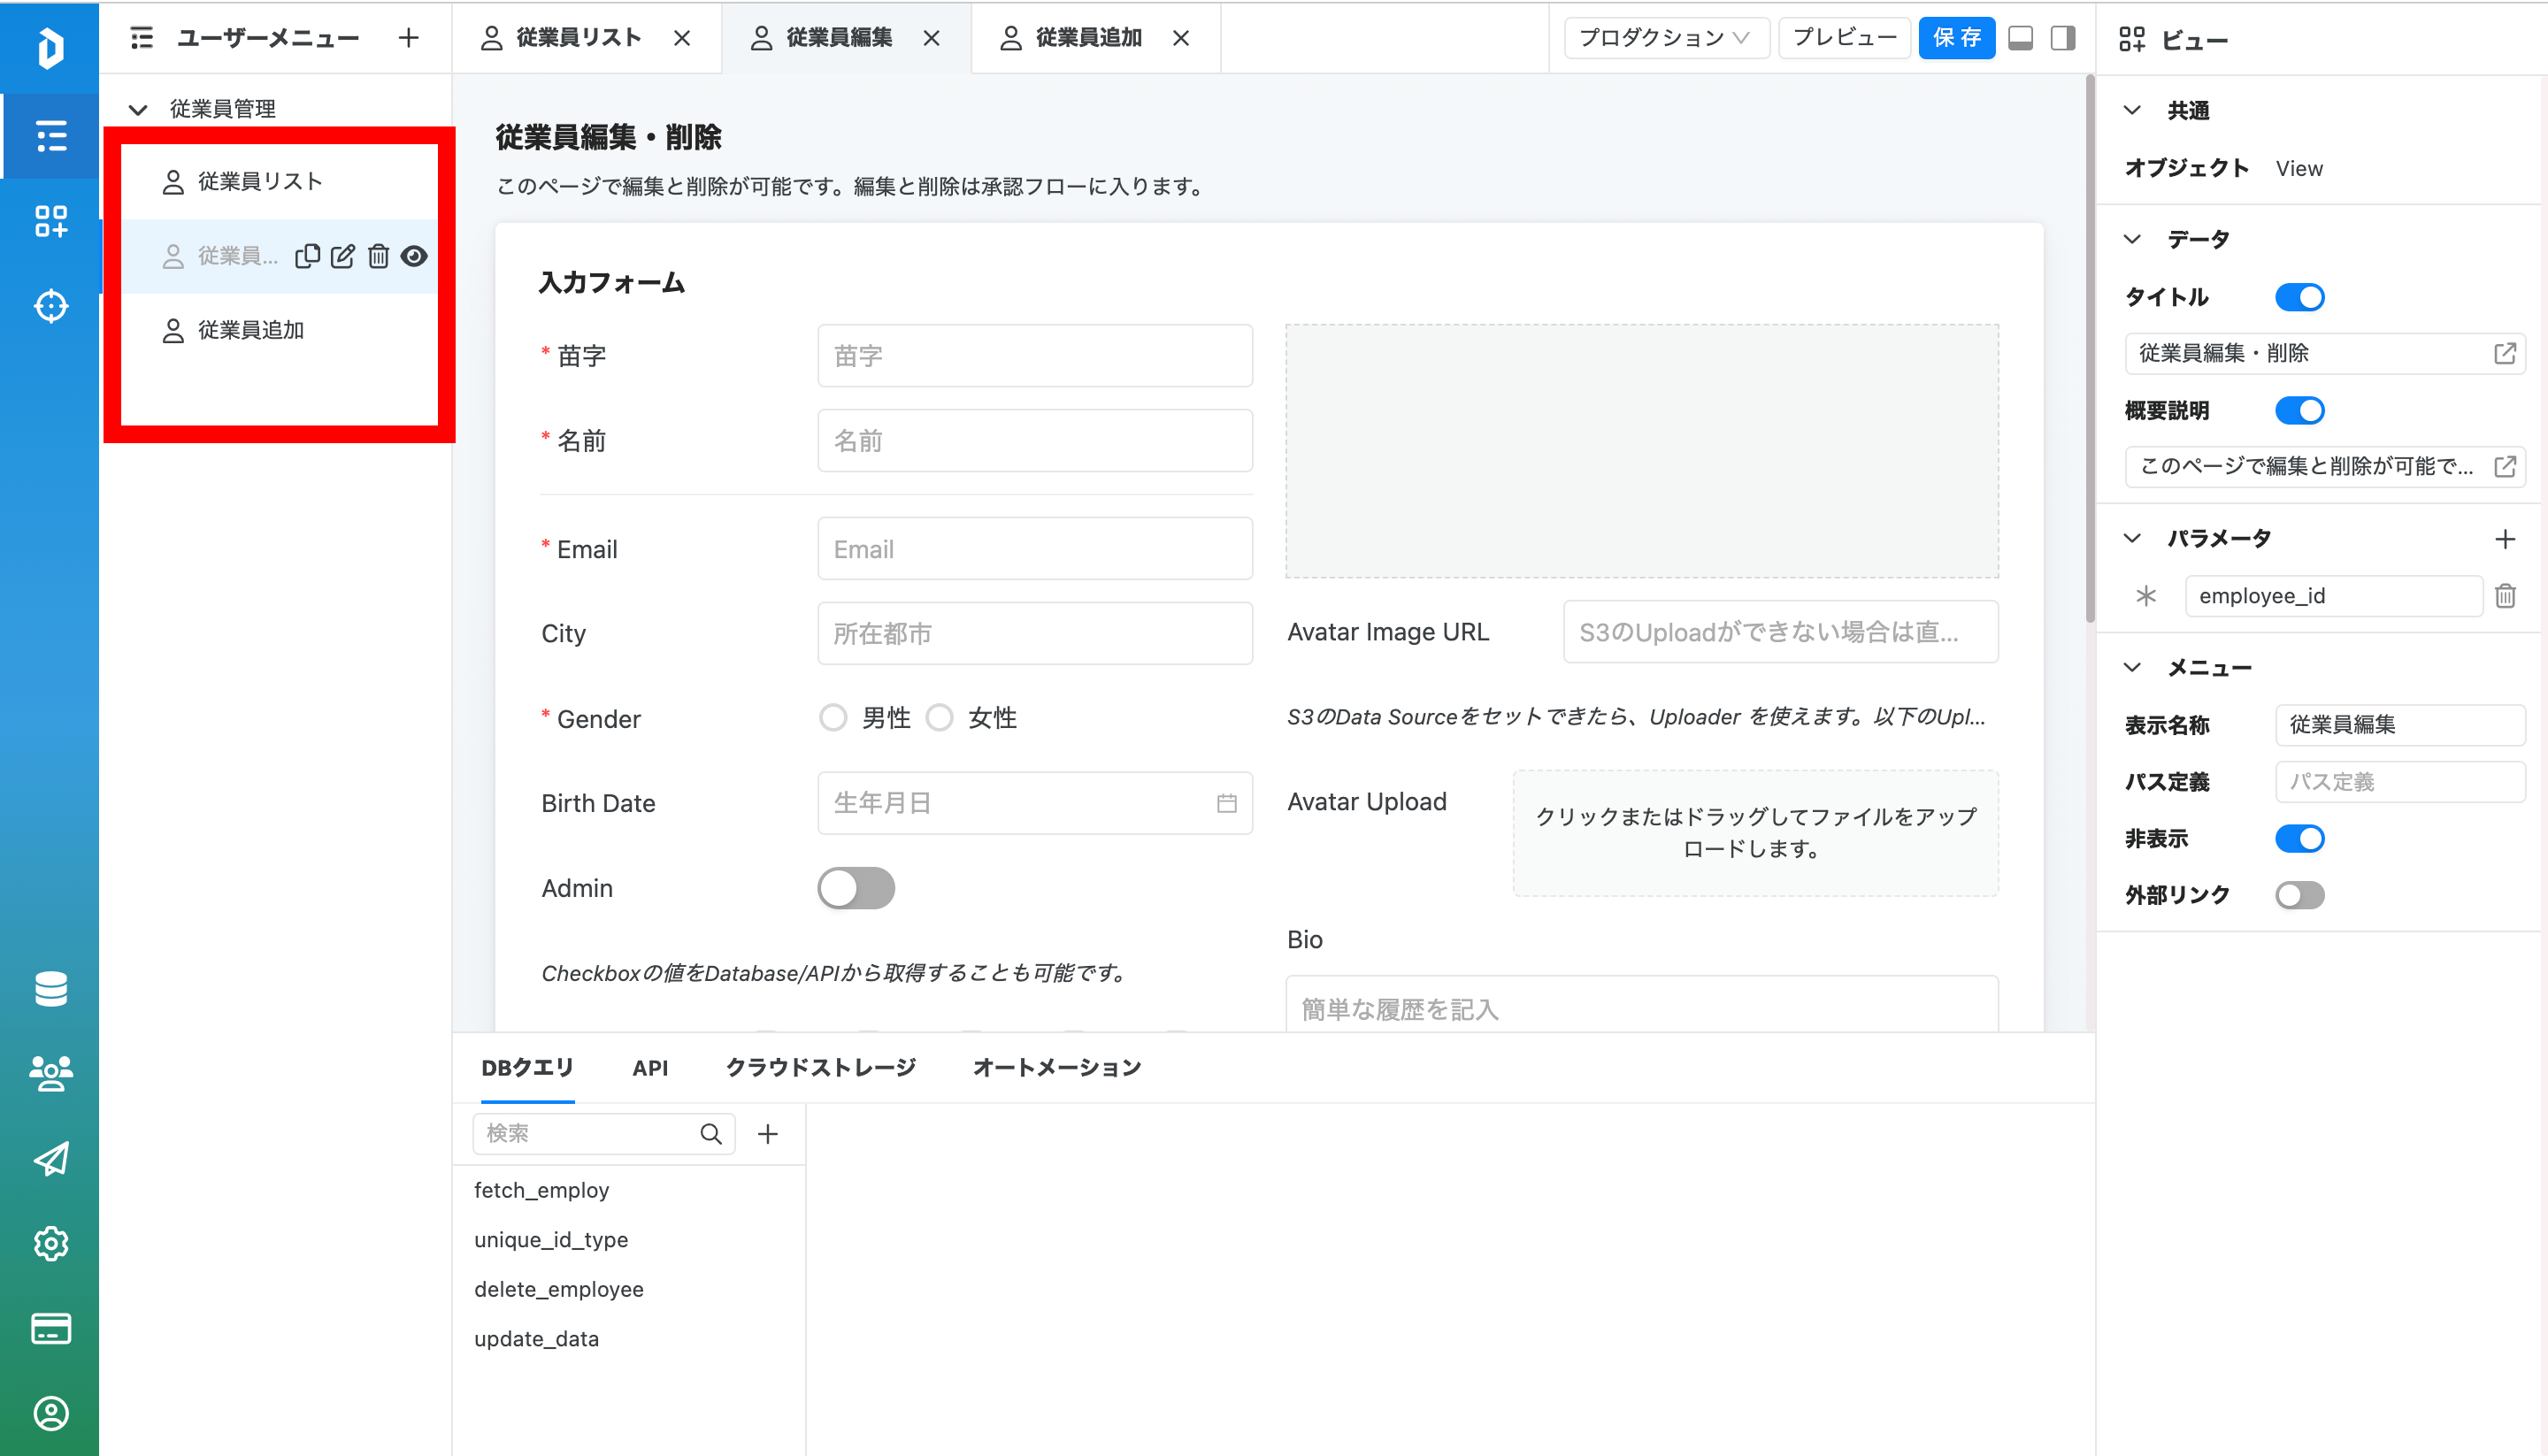Click the paper plane deploy icon
The image size is (2548, 1456).
pyautogui.click(x=50, y=1158)
